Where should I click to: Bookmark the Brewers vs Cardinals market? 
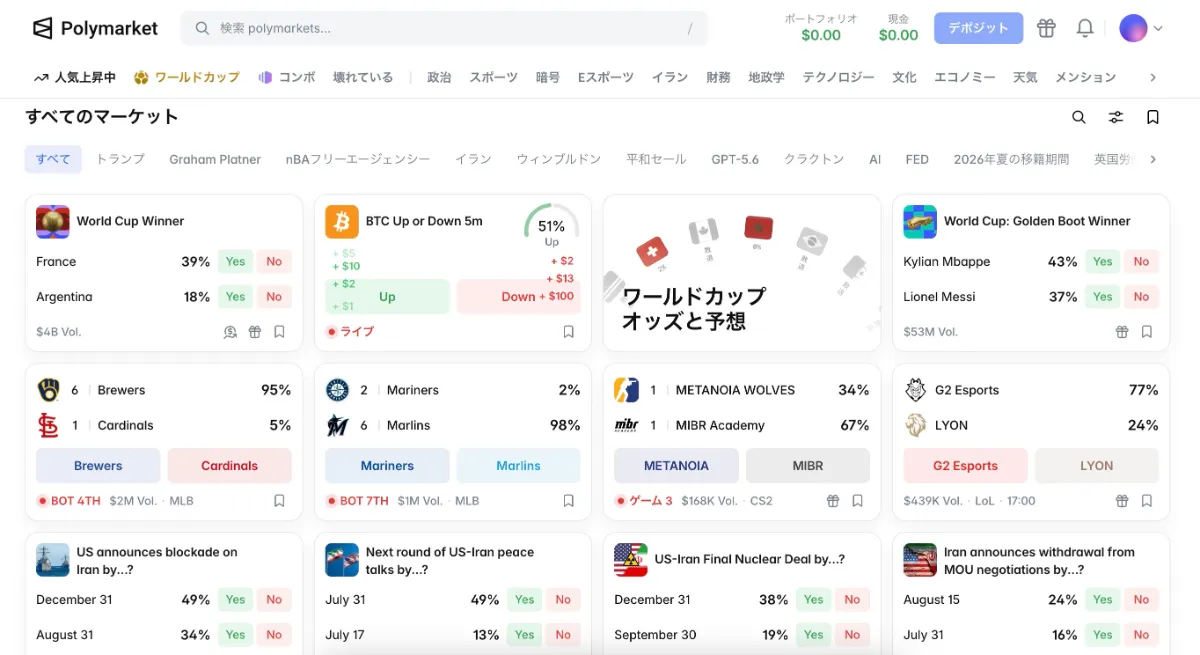click(279, 501)
